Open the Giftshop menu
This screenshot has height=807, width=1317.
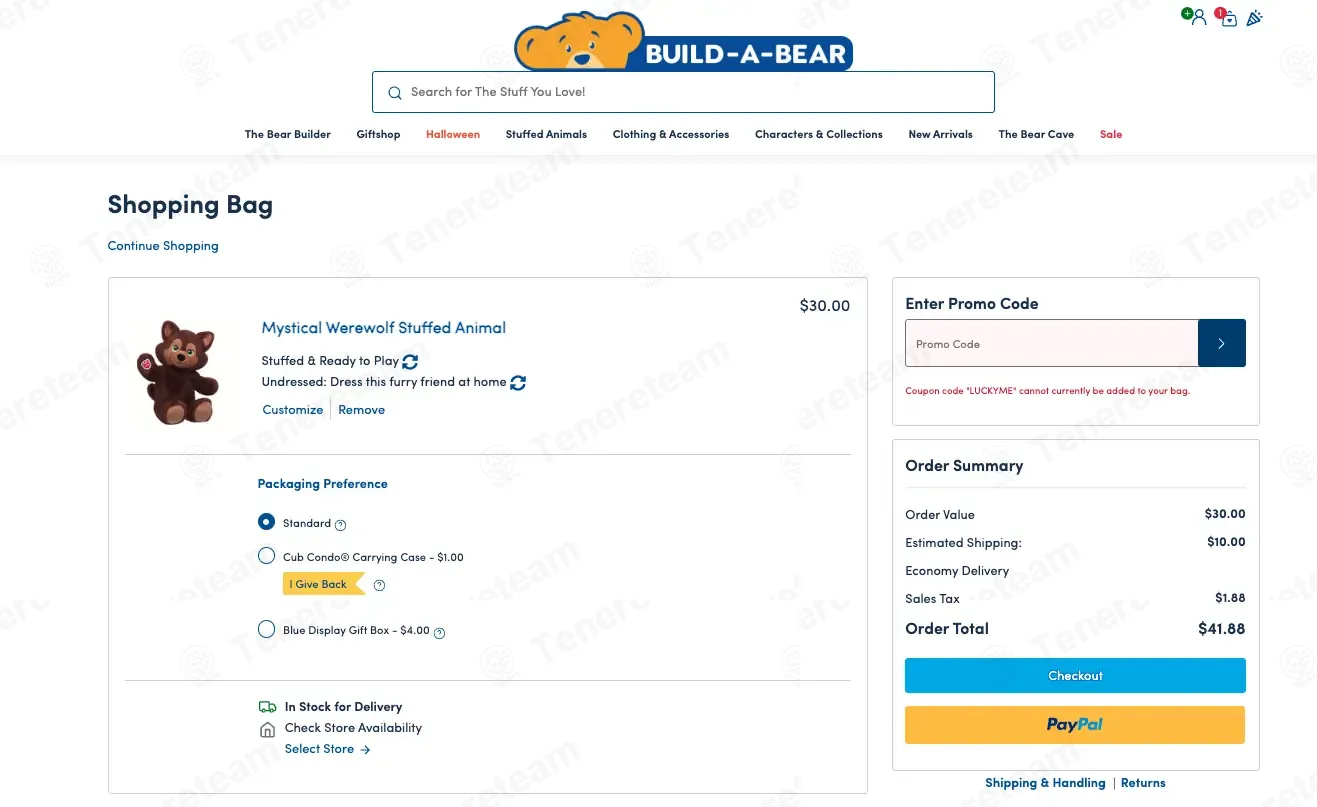point(378,134)
